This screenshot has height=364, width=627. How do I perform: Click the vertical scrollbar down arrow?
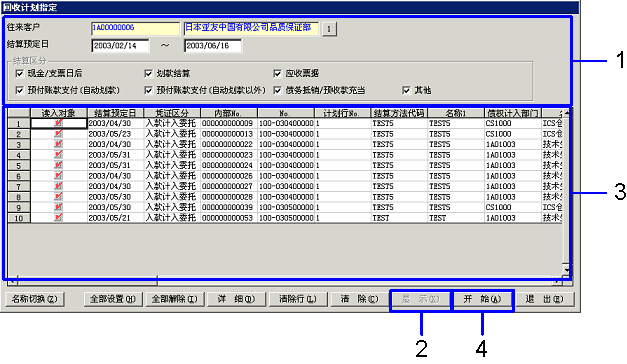click(x=567, y=270)
